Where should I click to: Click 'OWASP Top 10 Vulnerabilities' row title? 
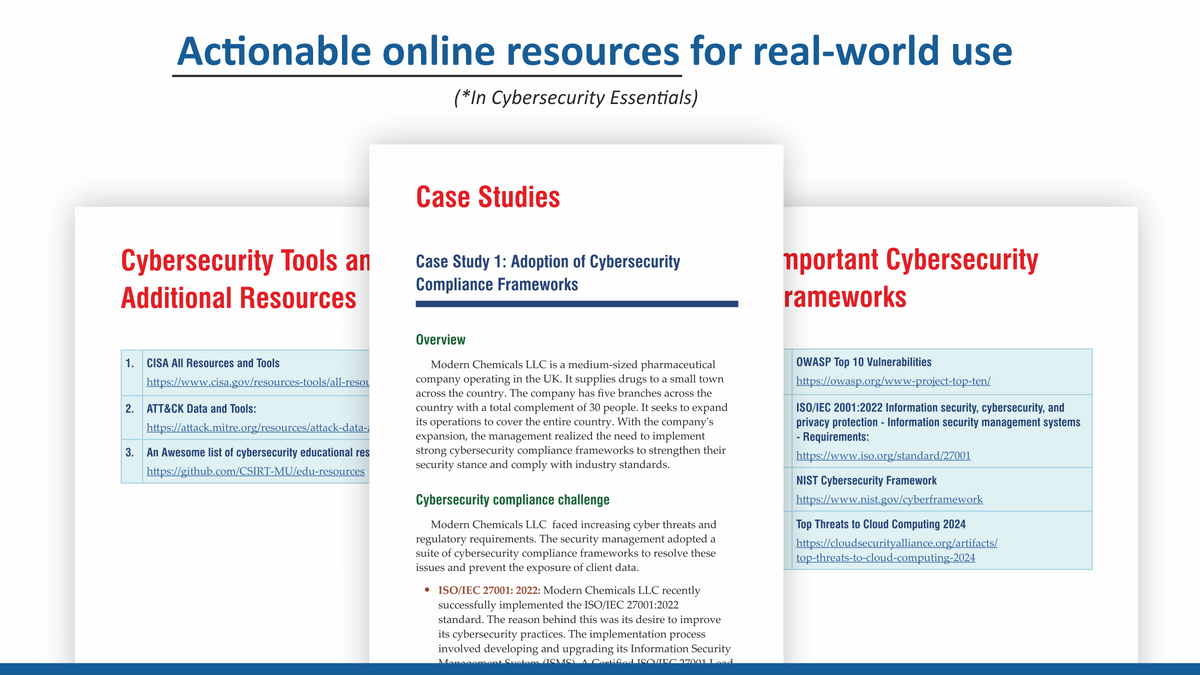(864, 362)
